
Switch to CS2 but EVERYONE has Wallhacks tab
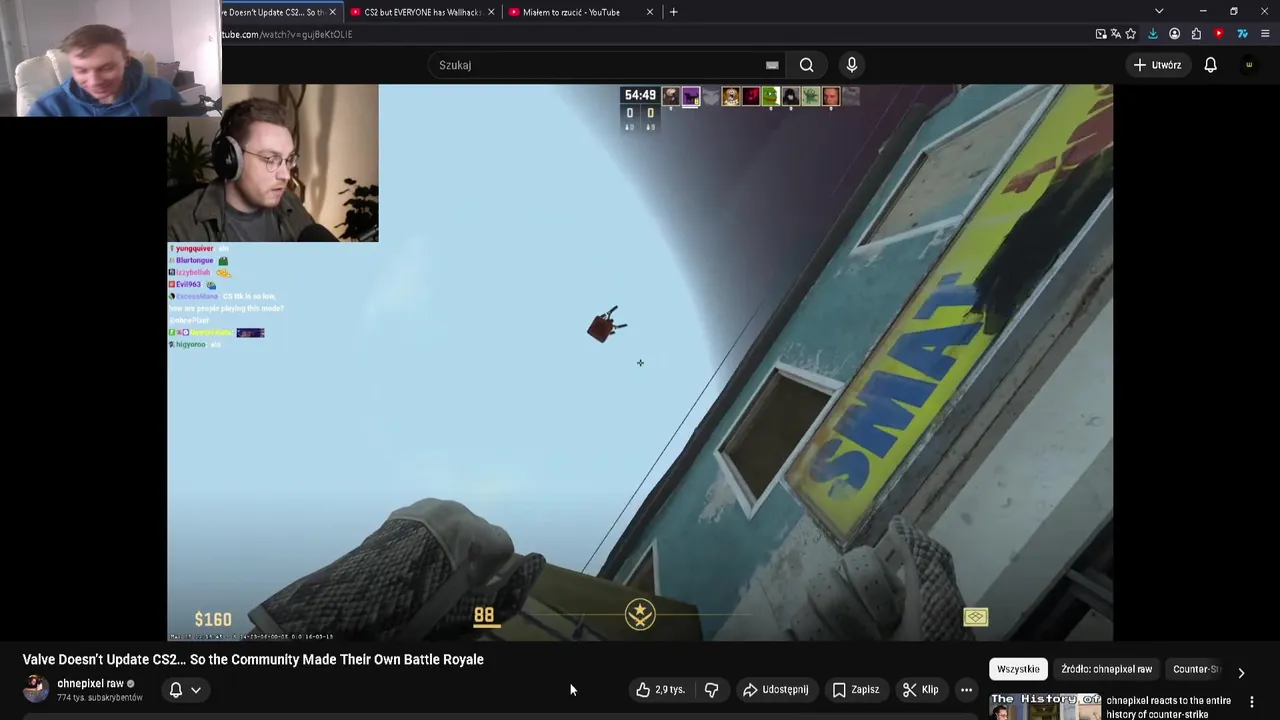pyautogui.click(x=422, y=12)
